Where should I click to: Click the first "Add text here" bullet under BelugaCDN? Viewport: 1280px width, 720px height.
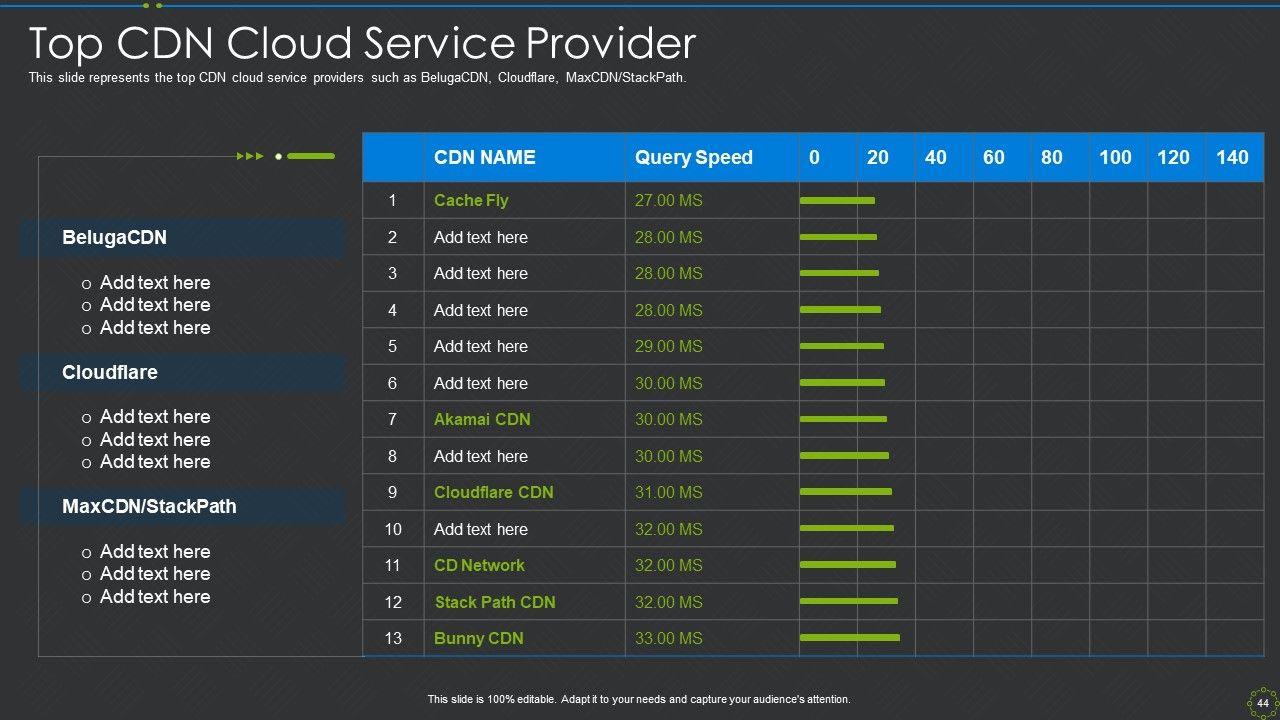point(155,283)
